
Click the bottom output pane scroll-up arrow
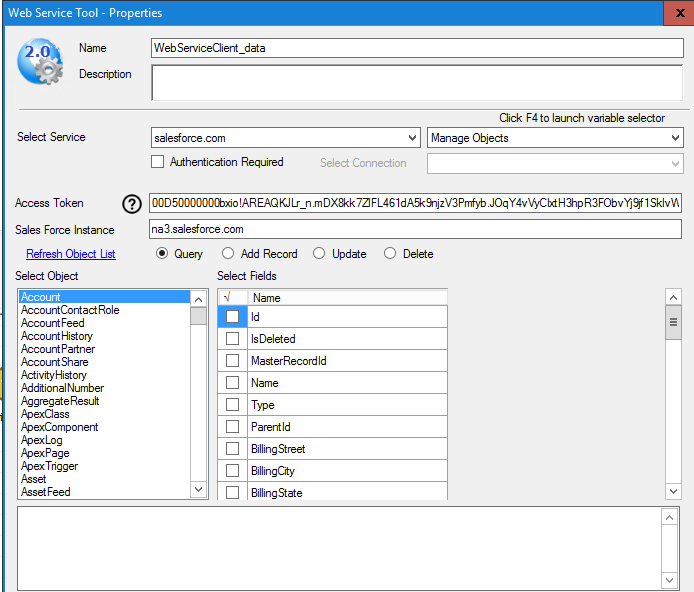[x=670, y=517]
